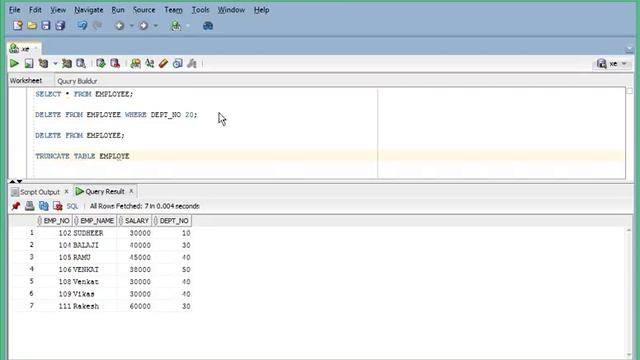Open the Window menu
640x360 pixels.
tap(231, 10)
